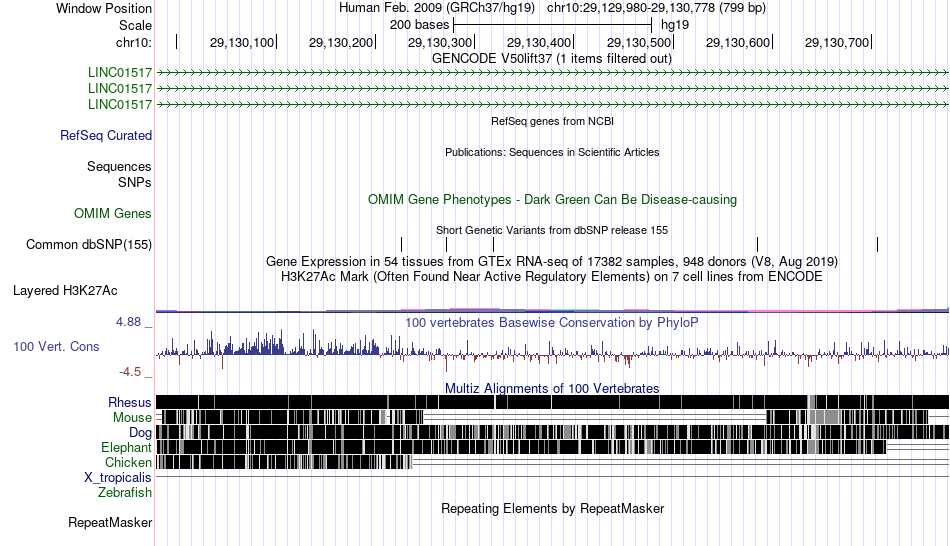Click the Human Feb. 2009 (GRCh37/hg19) text
This screenshot has height=546, width=950.
[437, 8]
